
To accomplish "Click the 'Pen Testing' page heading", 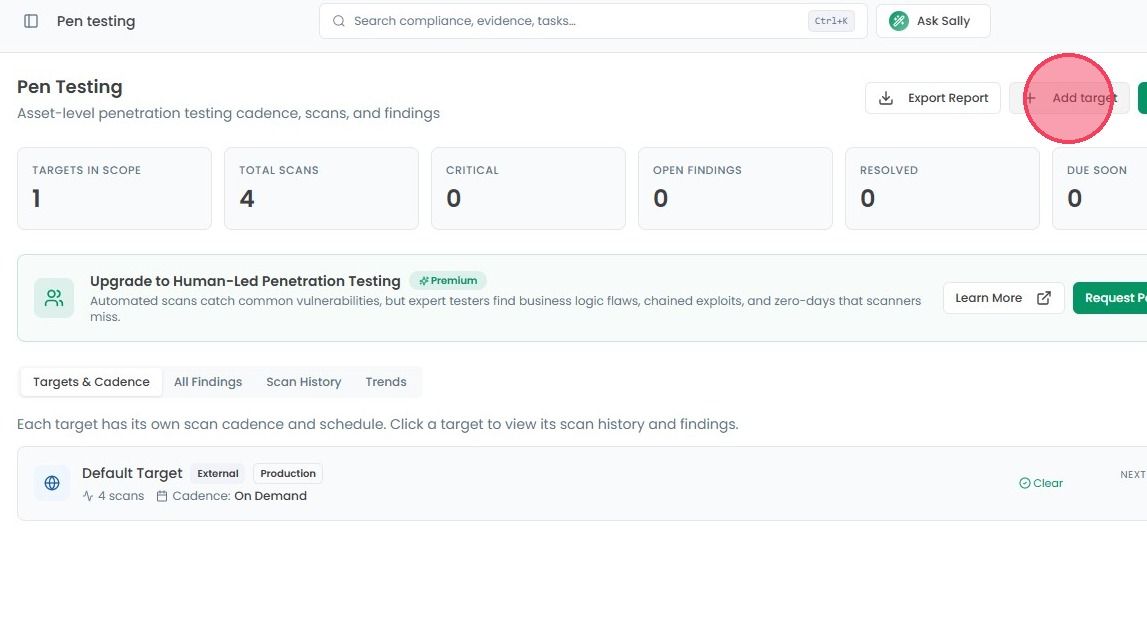I will click(x=69, y=87).
